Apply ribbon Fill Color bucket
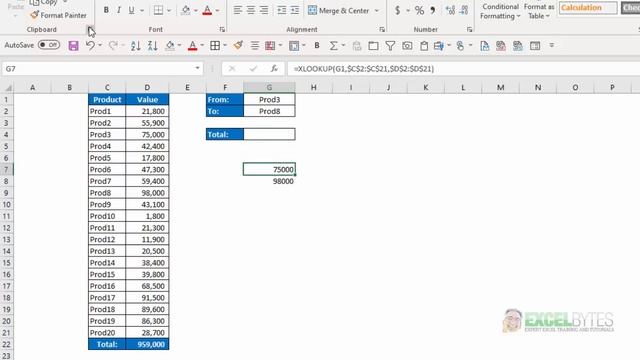 click(186, 10)
